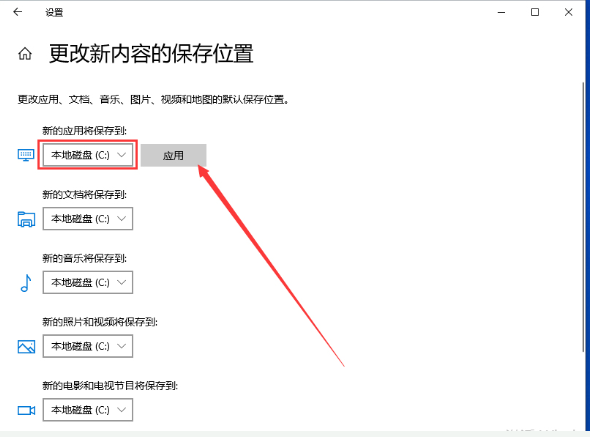Viewport: 590px width, 437px height.
Task: Close the settings window
Action: [569, 12]
